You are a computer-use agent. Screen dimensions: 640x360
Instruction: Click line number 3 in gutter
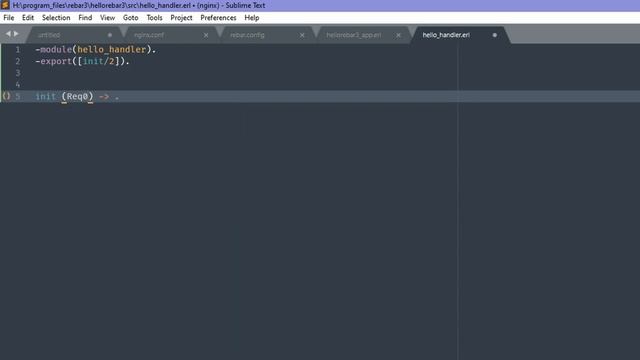point(18,73)
